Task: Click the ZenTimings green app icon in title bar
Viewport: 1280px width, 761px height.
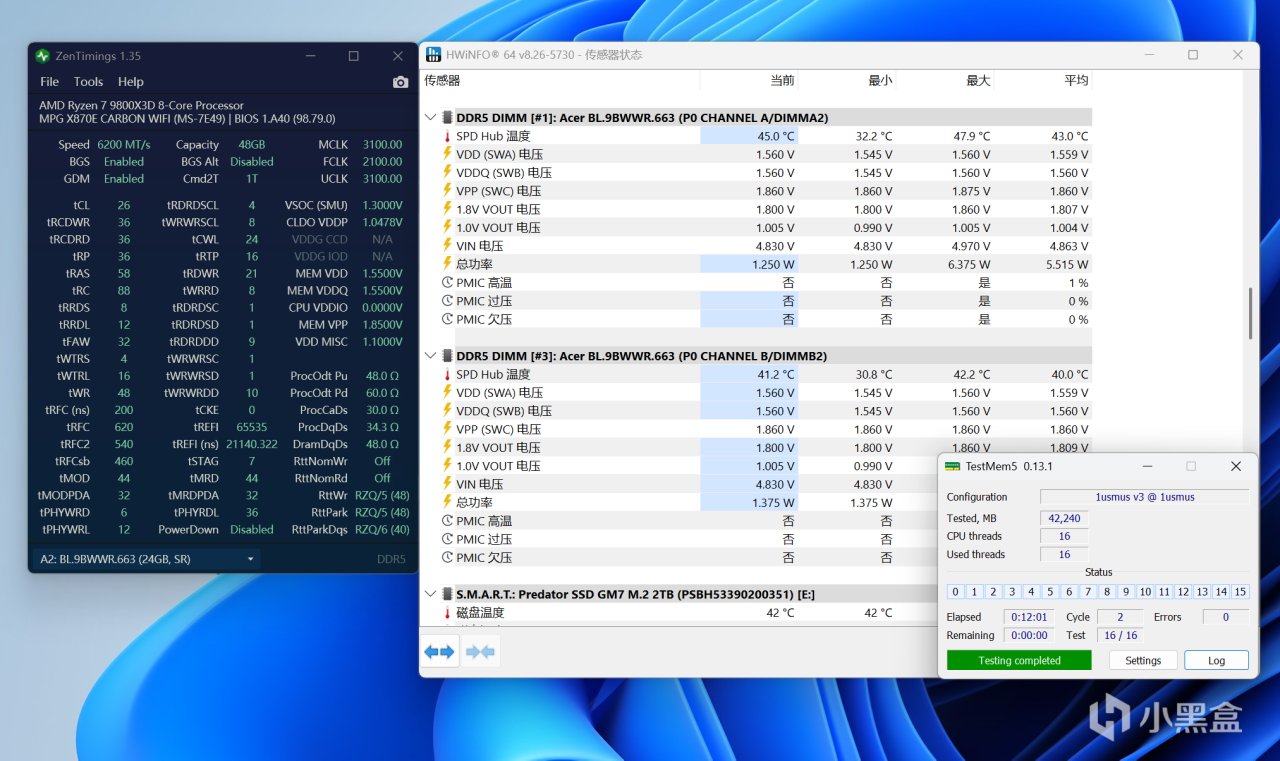Action: pos(43,56)
